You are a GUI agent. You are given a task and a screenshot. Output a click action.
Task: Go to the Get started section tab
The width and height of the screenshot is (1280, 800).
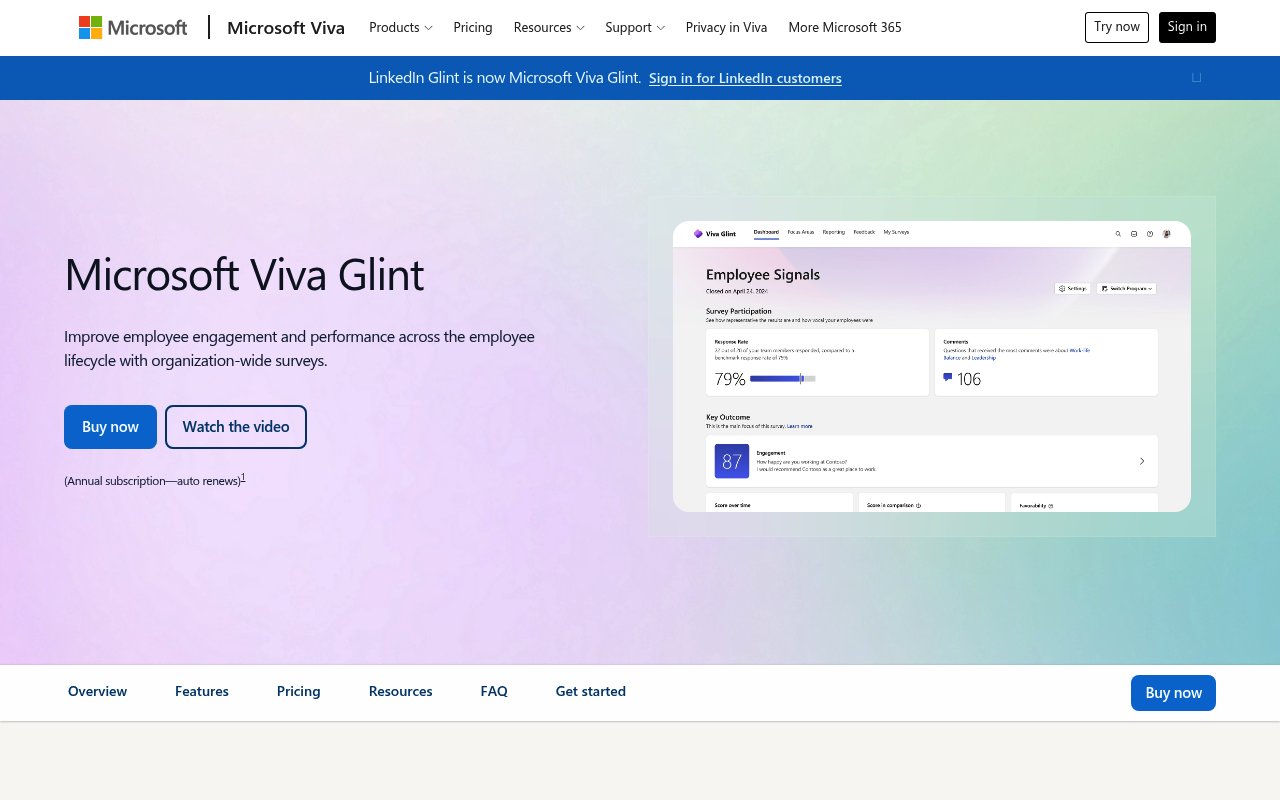click(x=591, y=691)
